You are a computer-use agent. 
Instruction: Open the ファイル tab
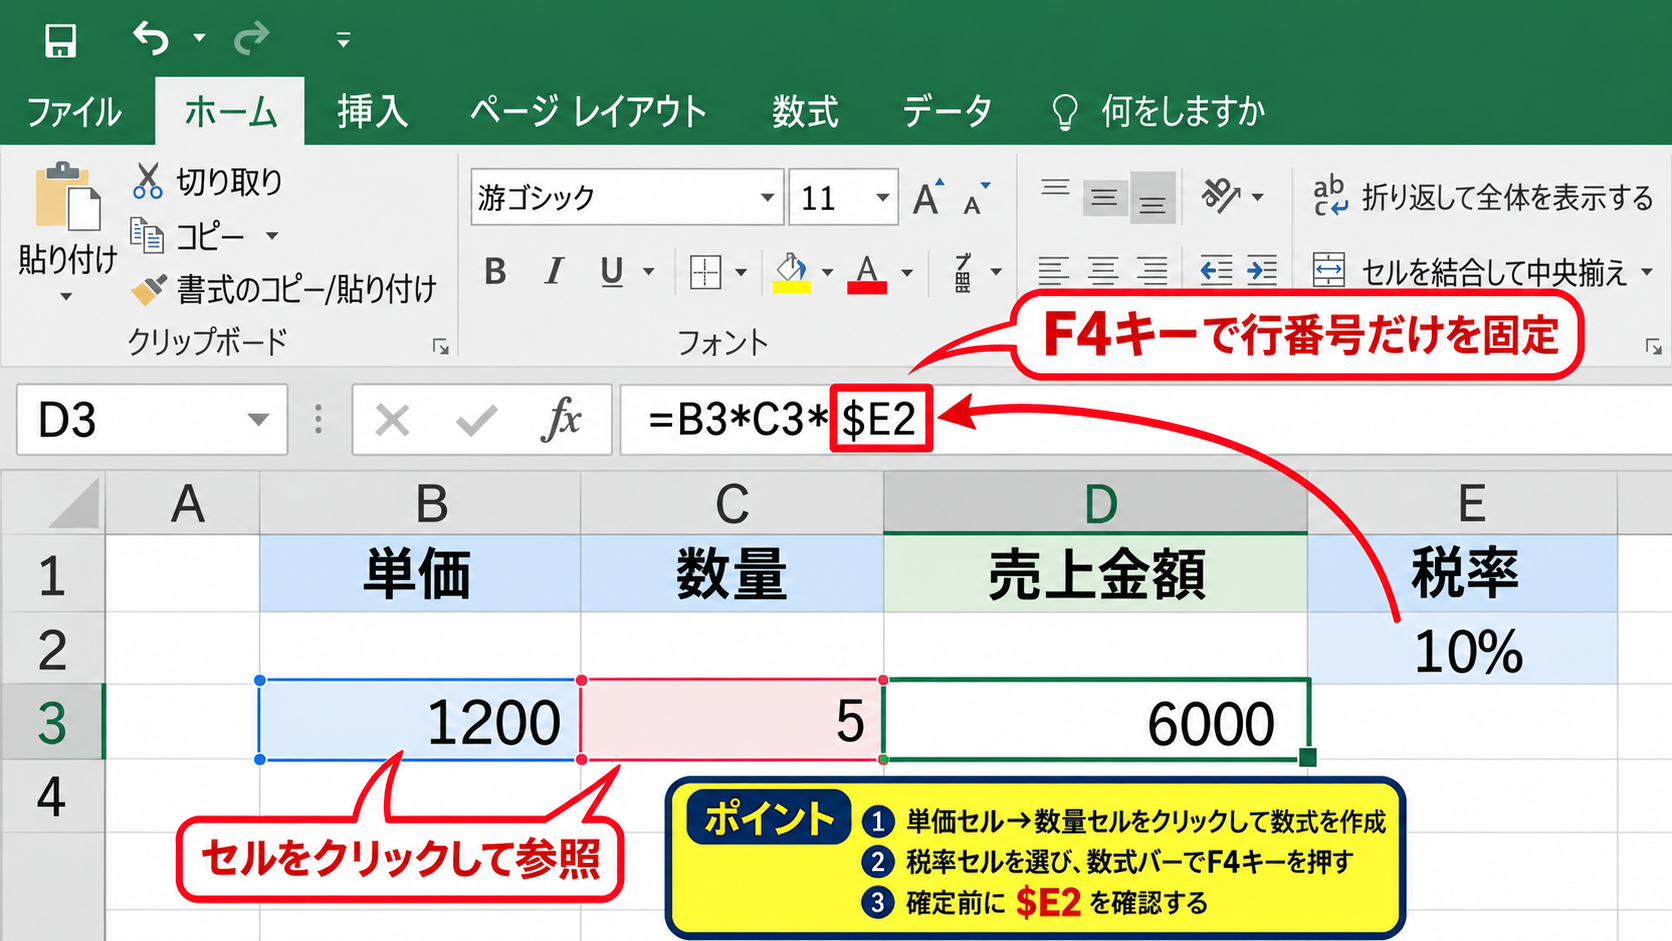coord(74,111)
